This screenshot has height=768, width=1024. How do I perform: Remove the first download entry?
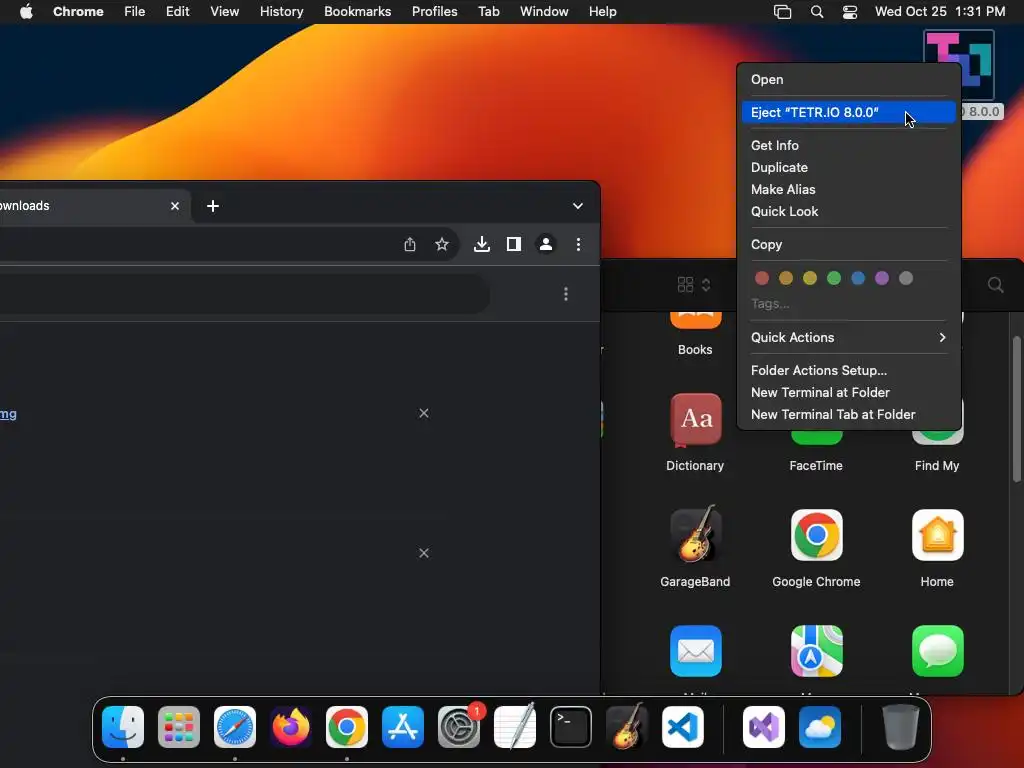coord(424,413)
